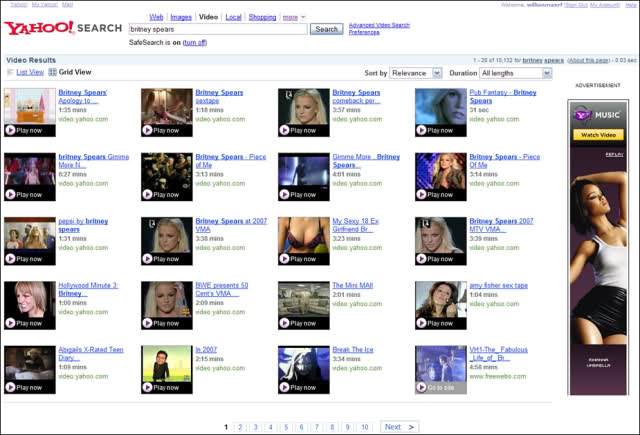Switch to List View link

(x=30, y=72)
